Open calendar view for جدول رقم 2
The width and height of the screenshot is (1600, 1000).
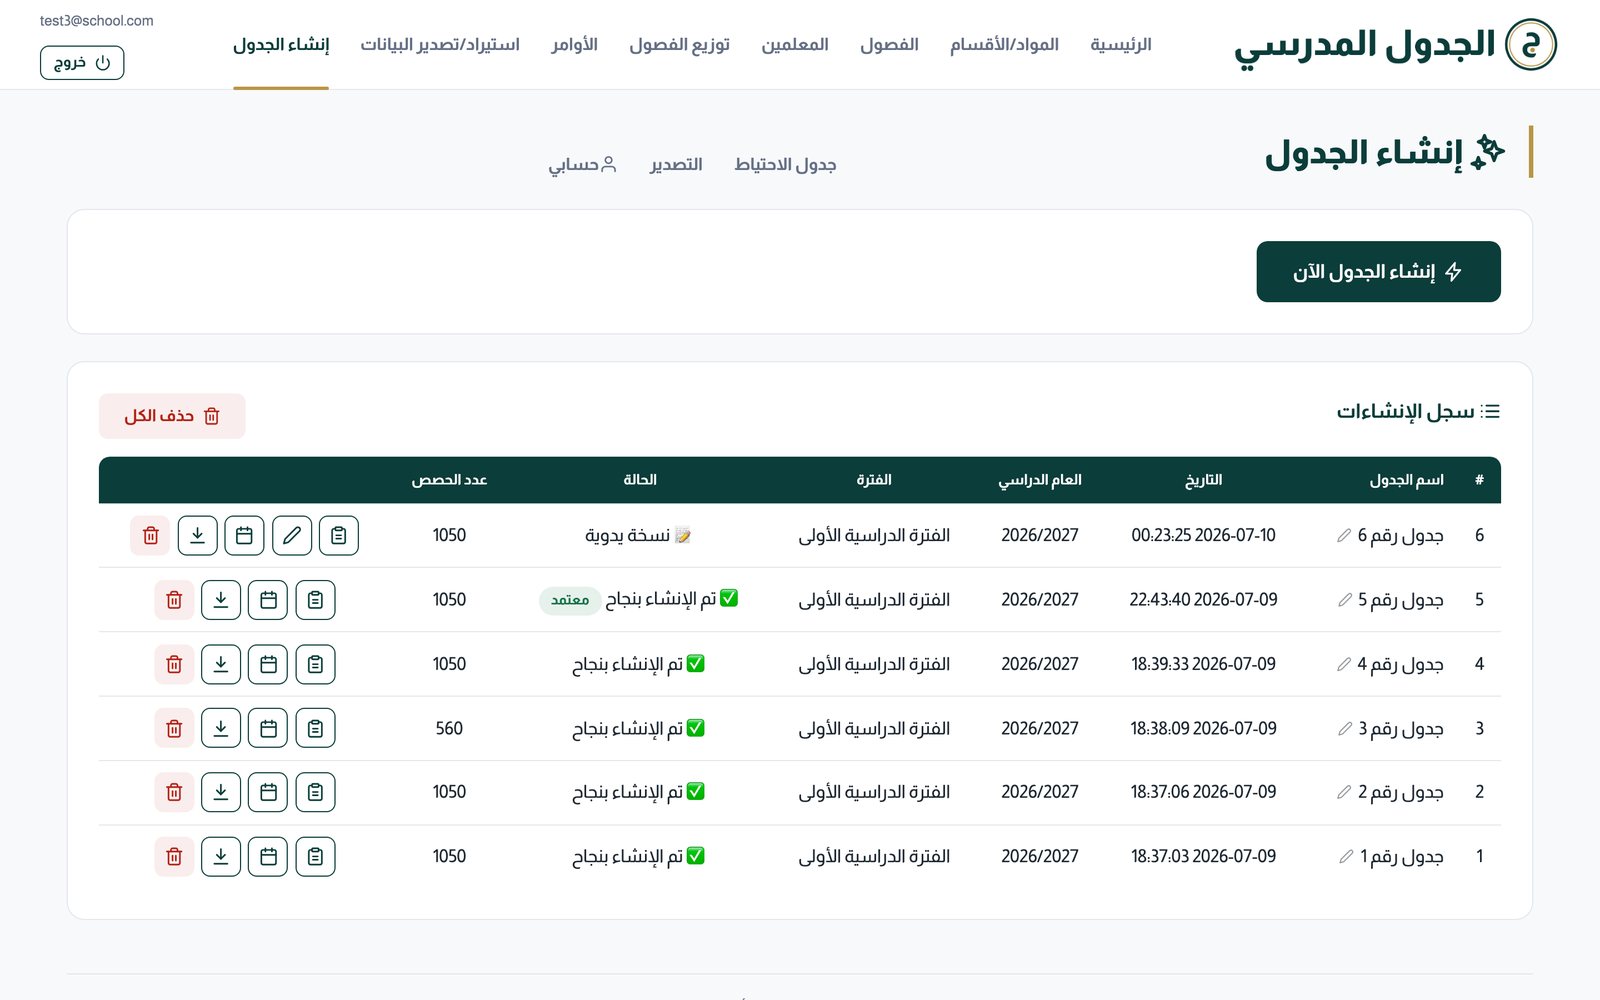point(268,792)
